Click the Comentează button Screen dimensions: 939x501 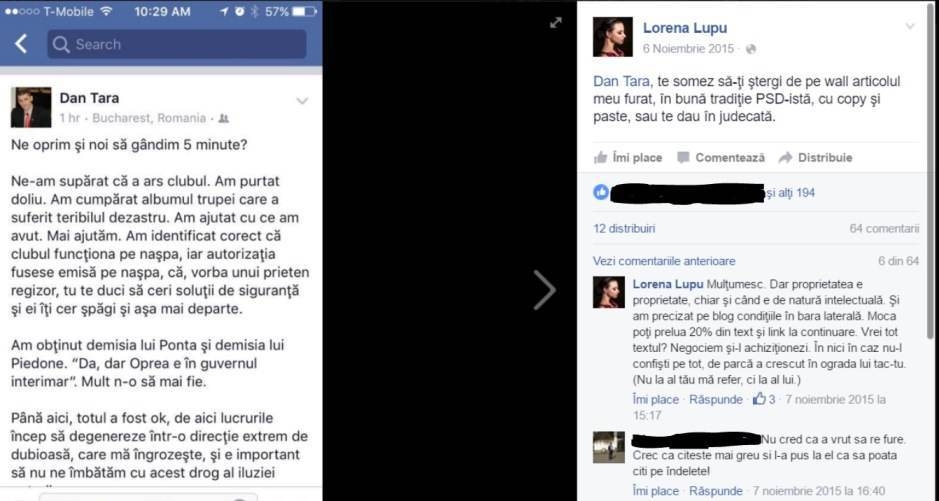[721, 157]
